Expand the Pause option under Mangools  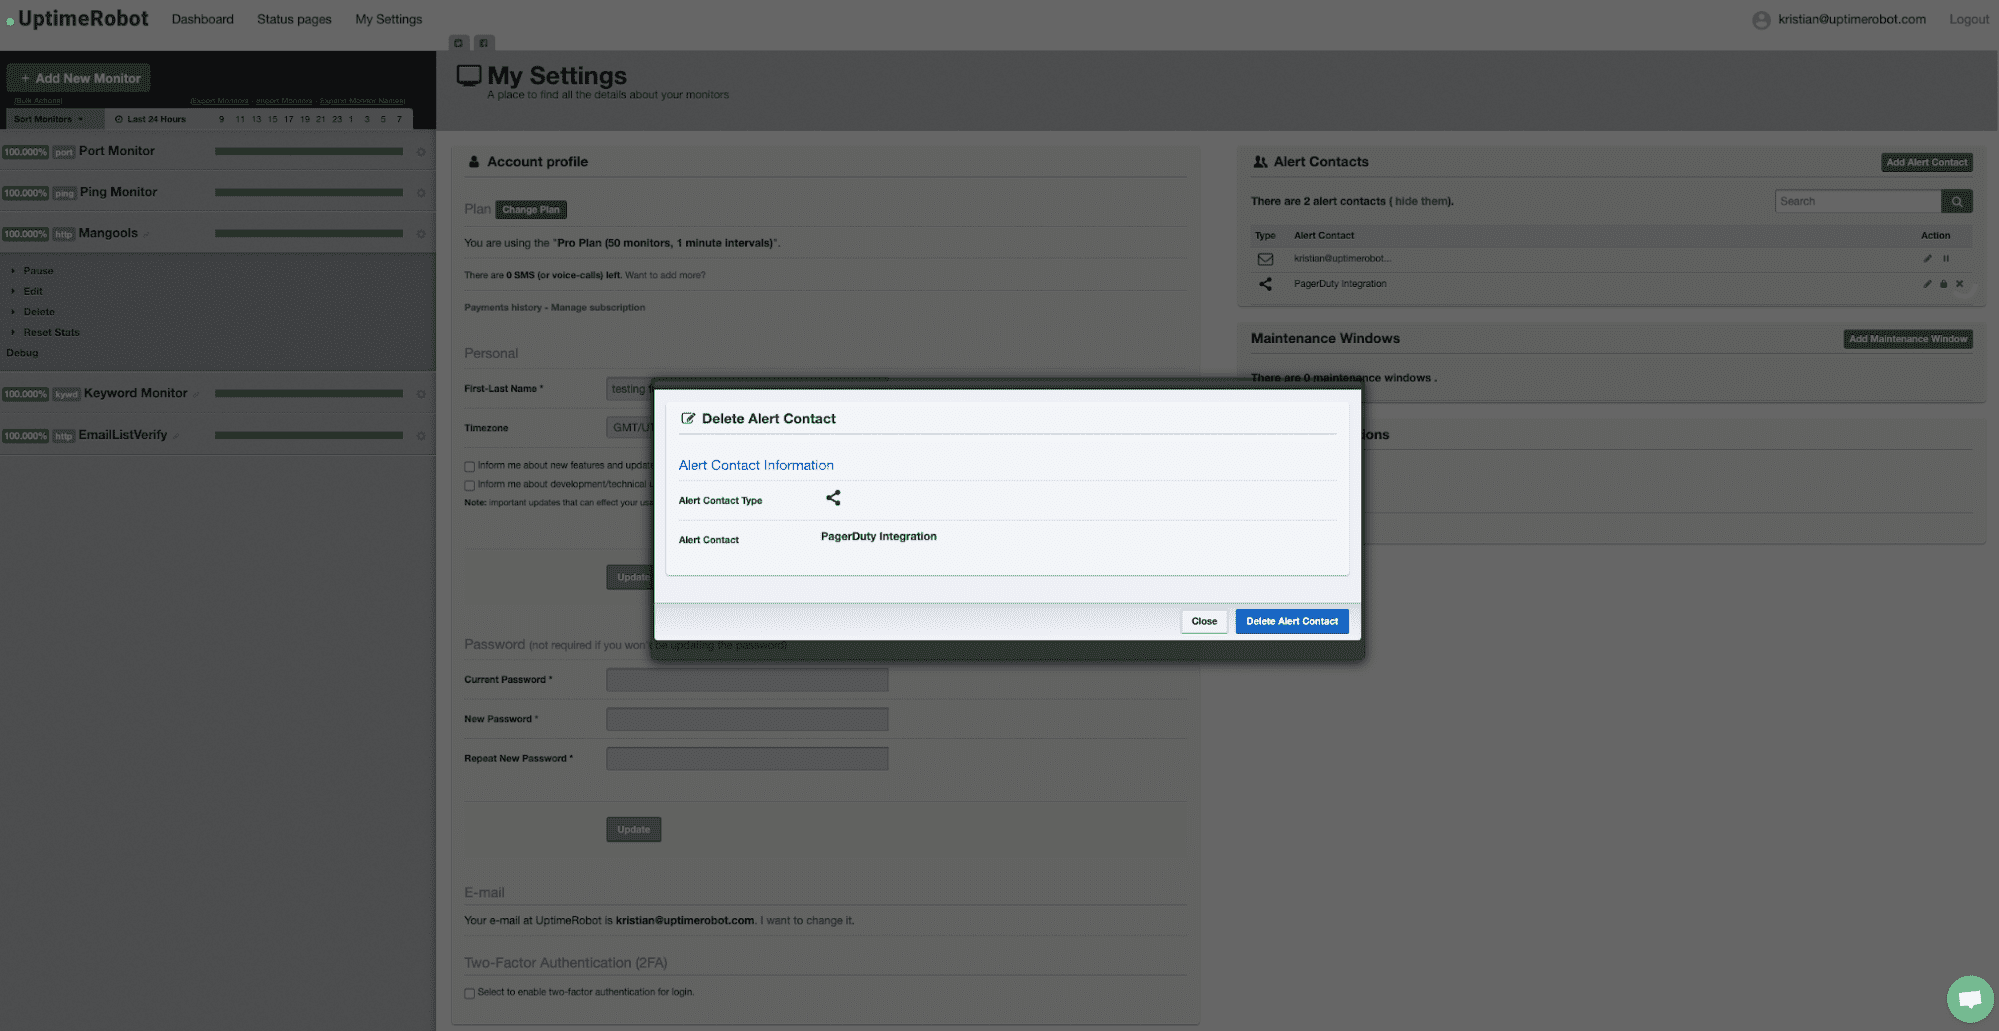point(37,270)
